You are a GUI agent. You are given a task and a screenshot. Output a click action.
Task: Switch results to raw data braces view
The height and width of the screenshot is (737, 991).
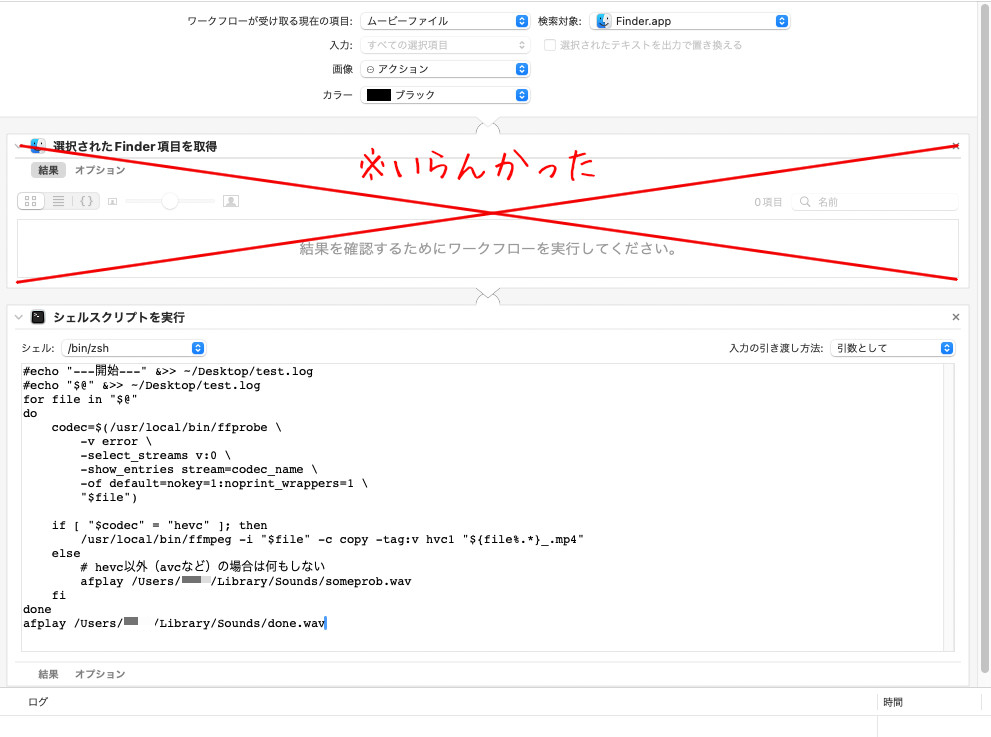[86, 201]
